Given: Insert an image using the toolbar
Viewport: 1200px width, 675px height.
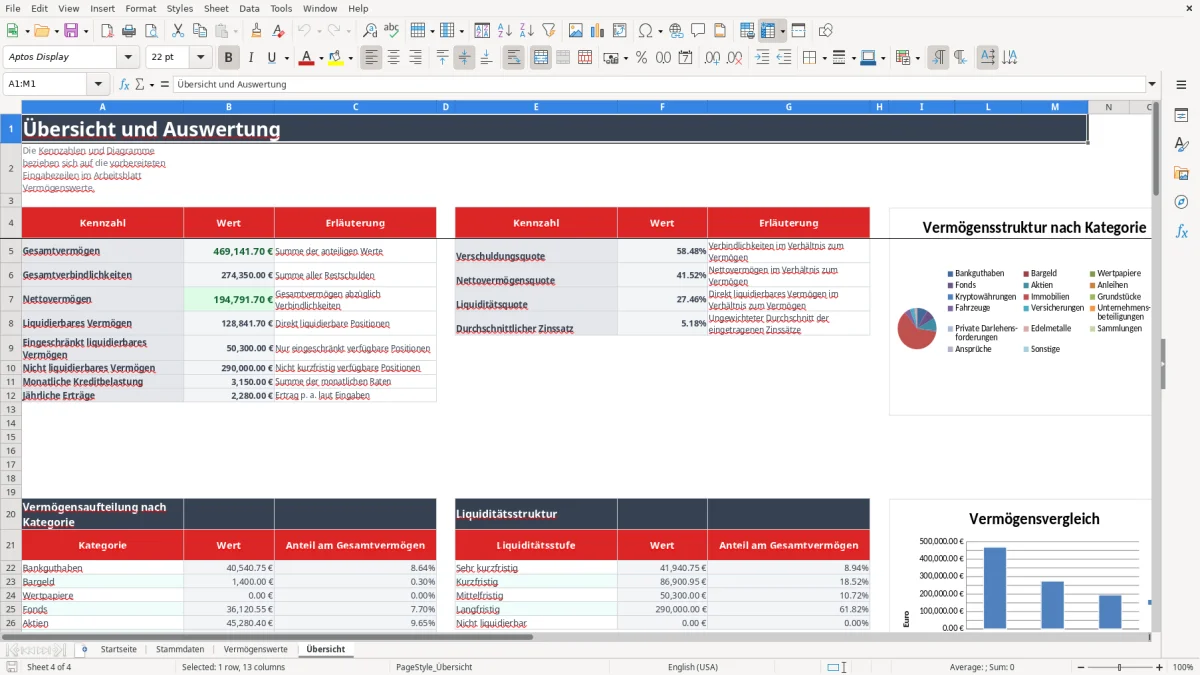Looking at the screenshot, I should pos(575,31).
